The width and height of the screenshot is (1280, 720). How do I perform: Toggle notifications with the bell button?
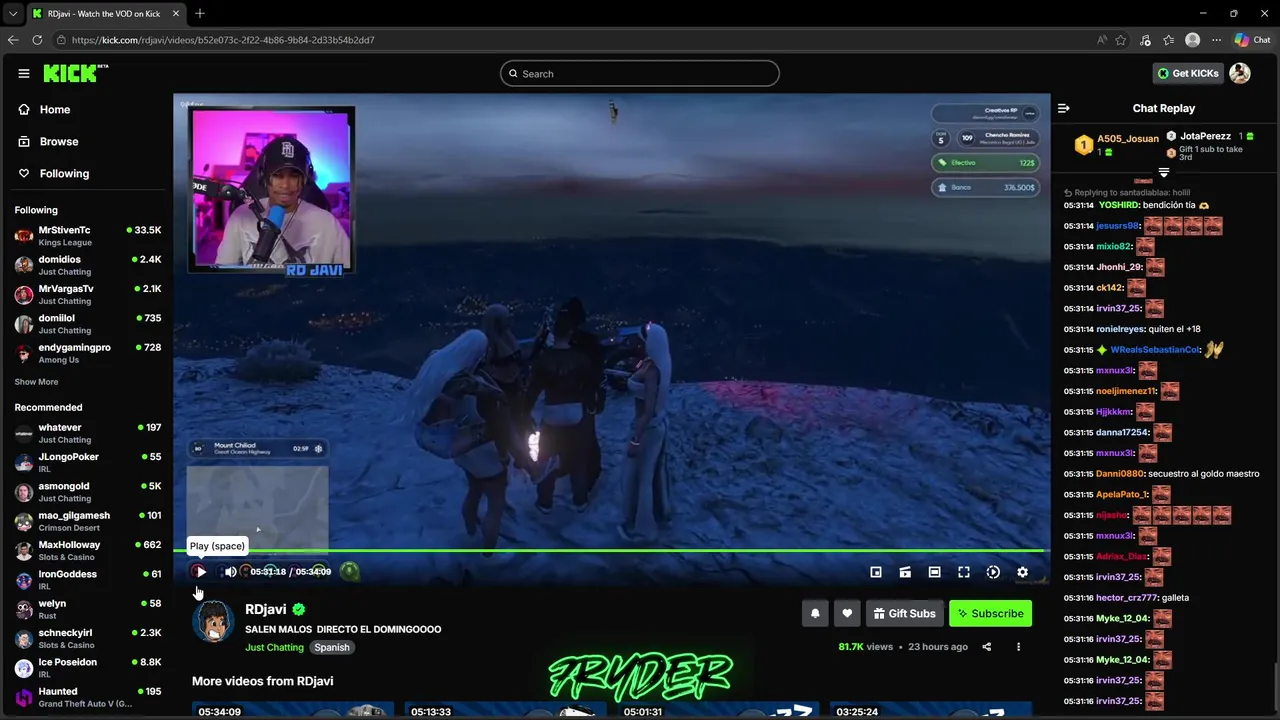[x=815, y=613]
